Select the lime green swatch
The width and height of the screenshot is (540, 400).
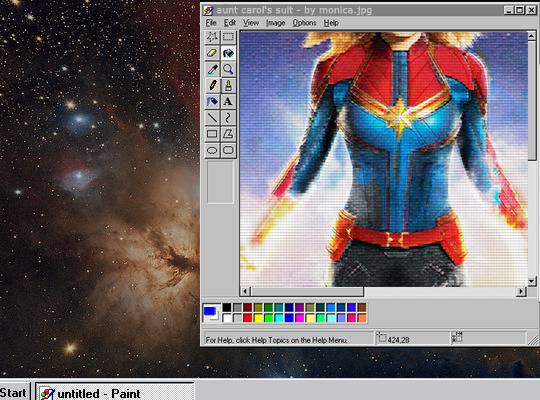point(268,318)
